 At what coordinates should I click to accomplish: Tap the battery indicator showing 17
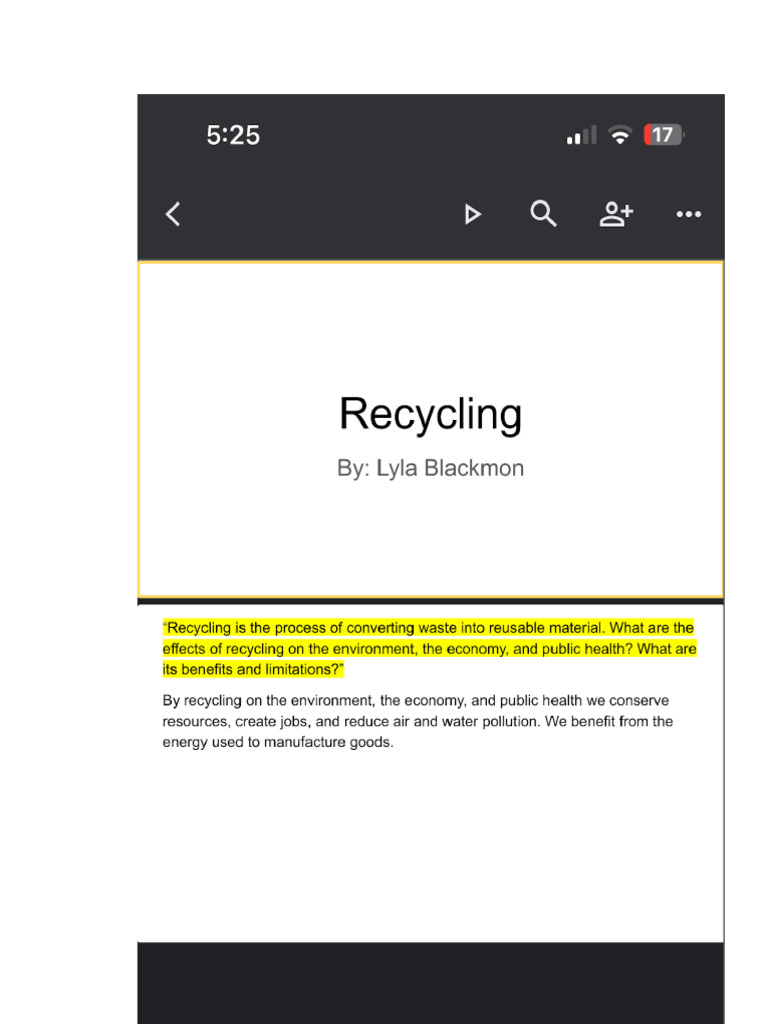[664, 135]
